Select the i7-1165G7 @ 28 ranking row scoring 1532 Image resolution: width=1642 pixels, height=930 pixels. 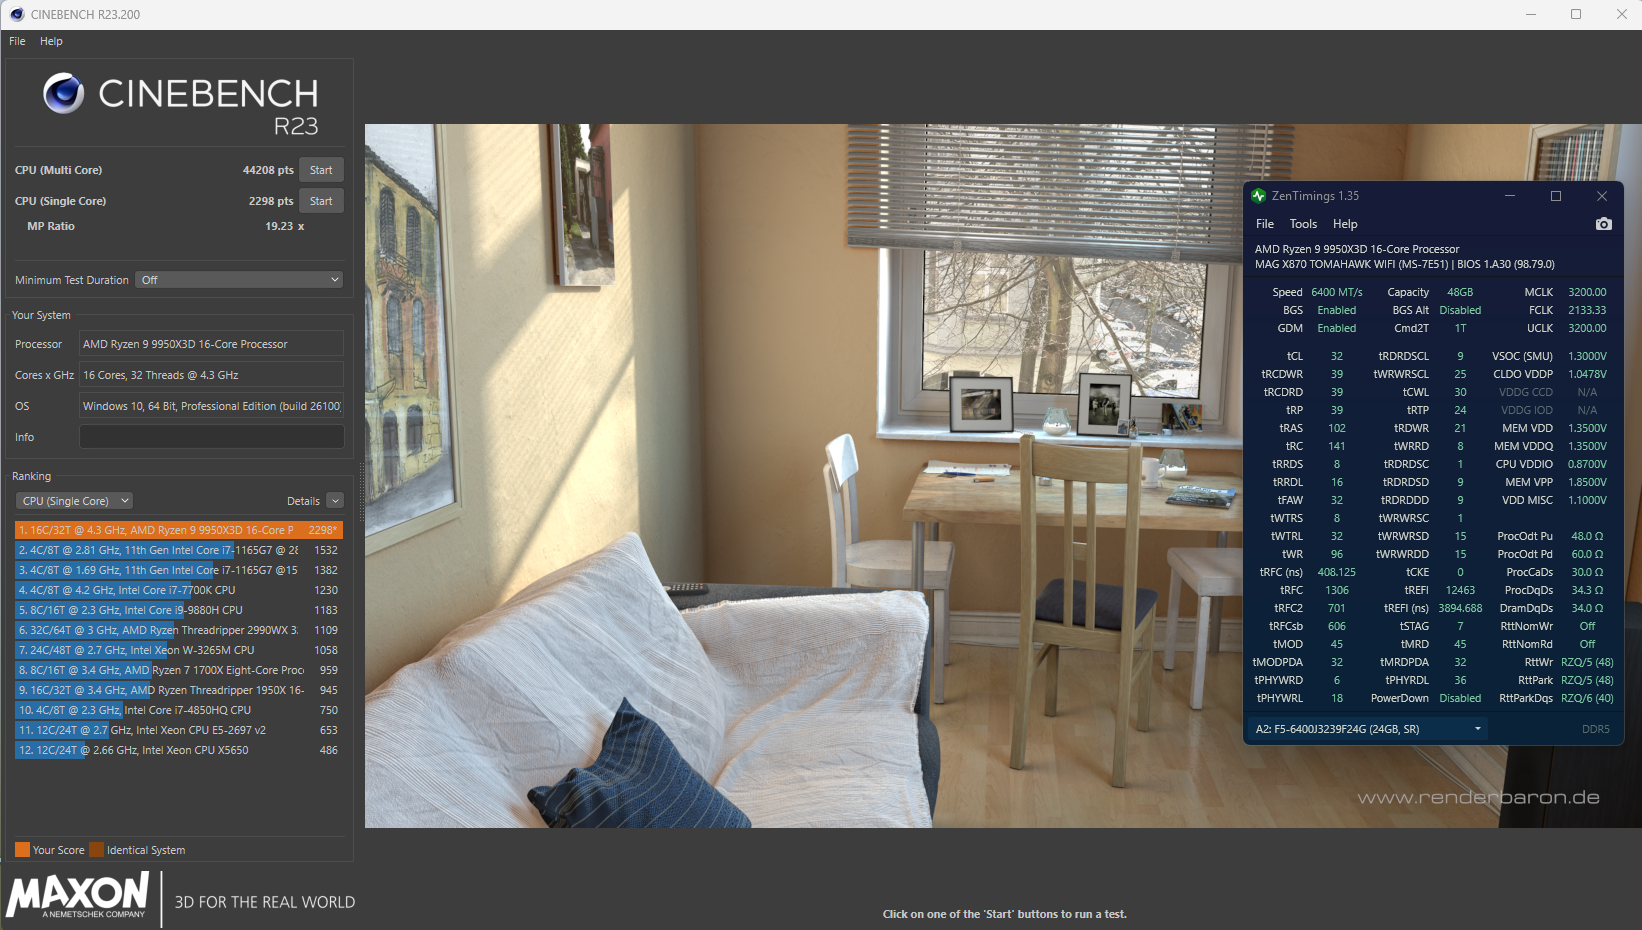179,550
